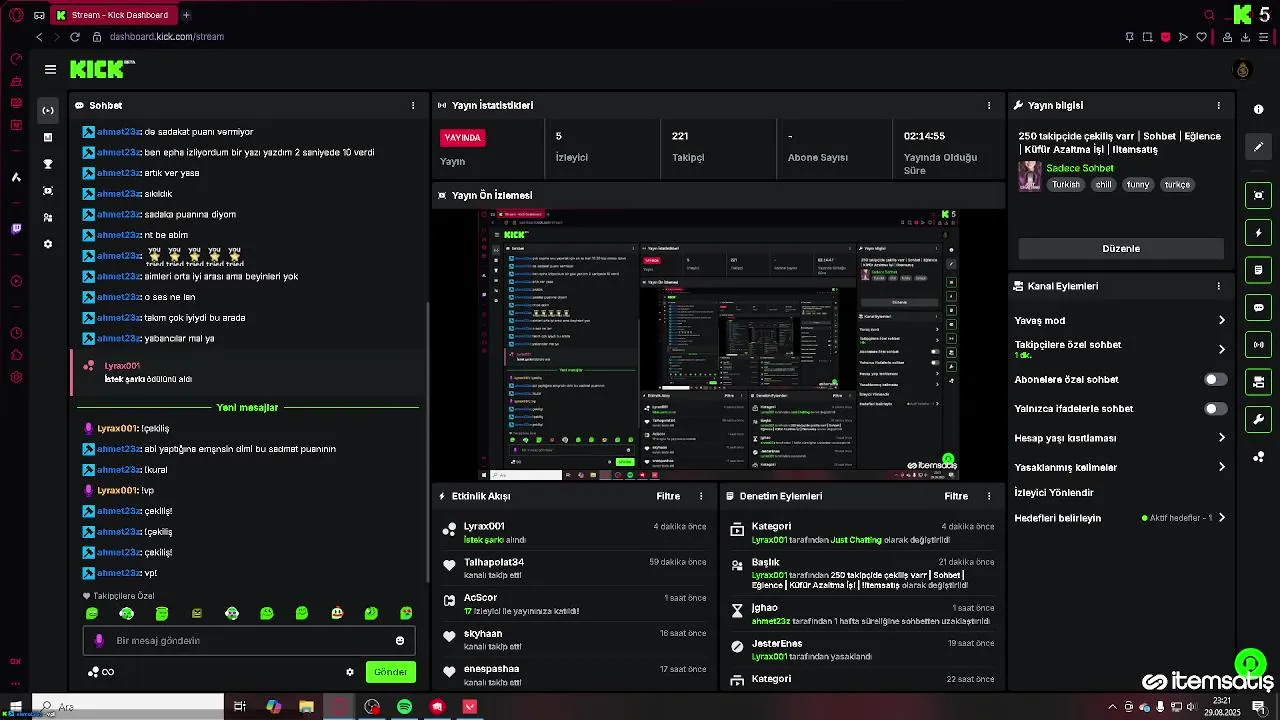Reload the page in the browser toolbar
1280x720 pixels.
(x=74, y=37)
